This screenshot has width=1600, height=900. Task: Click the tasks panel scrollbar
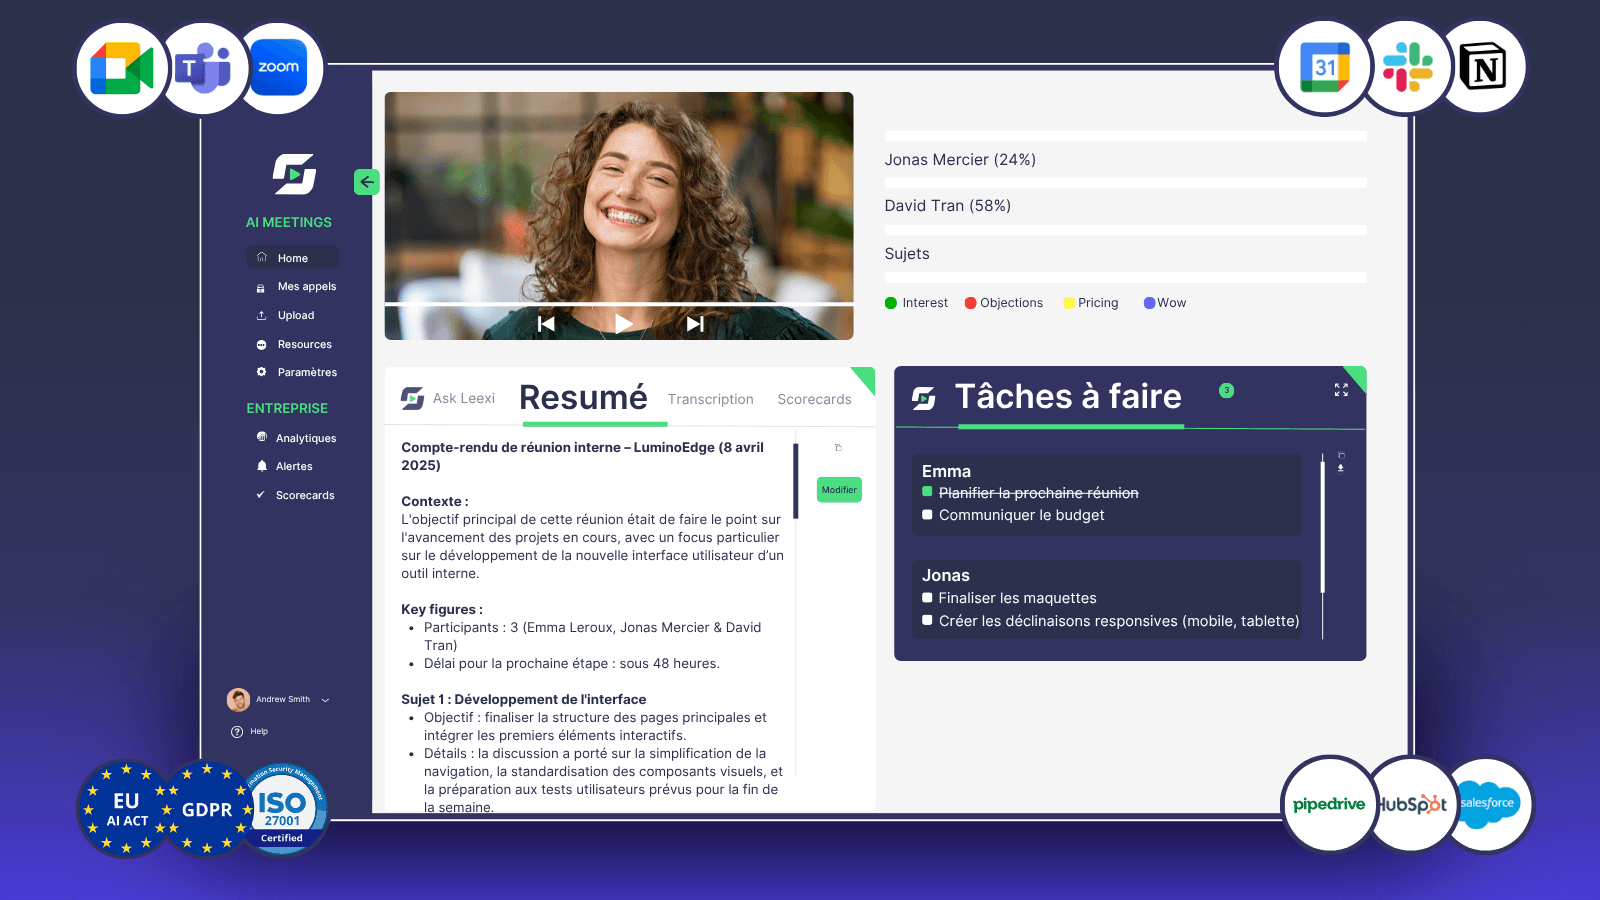(x=1323, y=527)
